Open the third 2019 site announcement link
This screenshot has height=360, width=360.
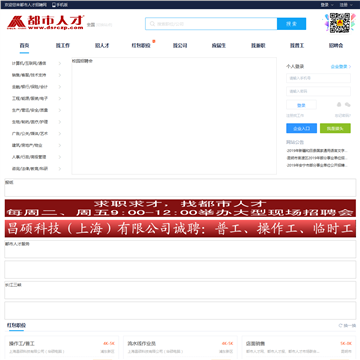coord(317,165)
